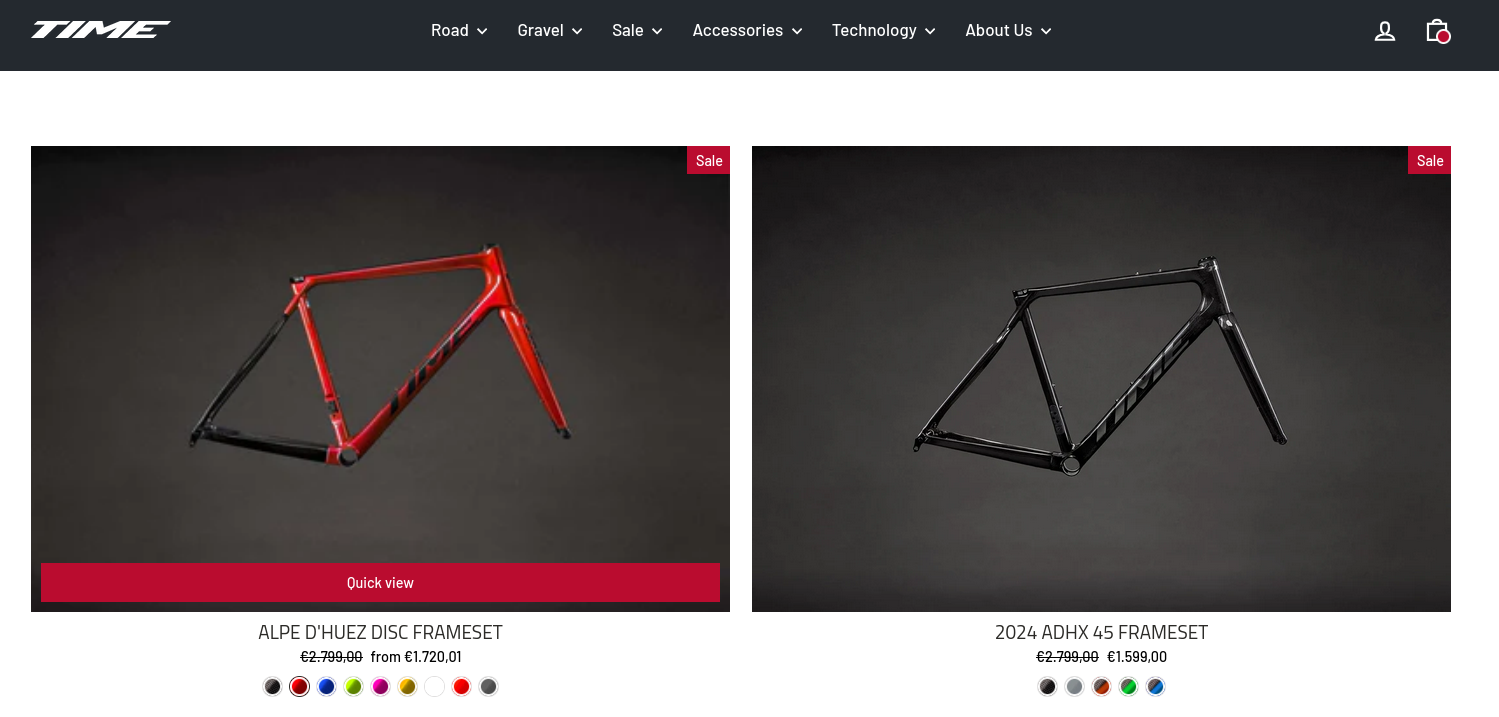
Task: Select the blue Alpe d'Huez color swatch
Action: pyautogui.click(x=326, y=687)
